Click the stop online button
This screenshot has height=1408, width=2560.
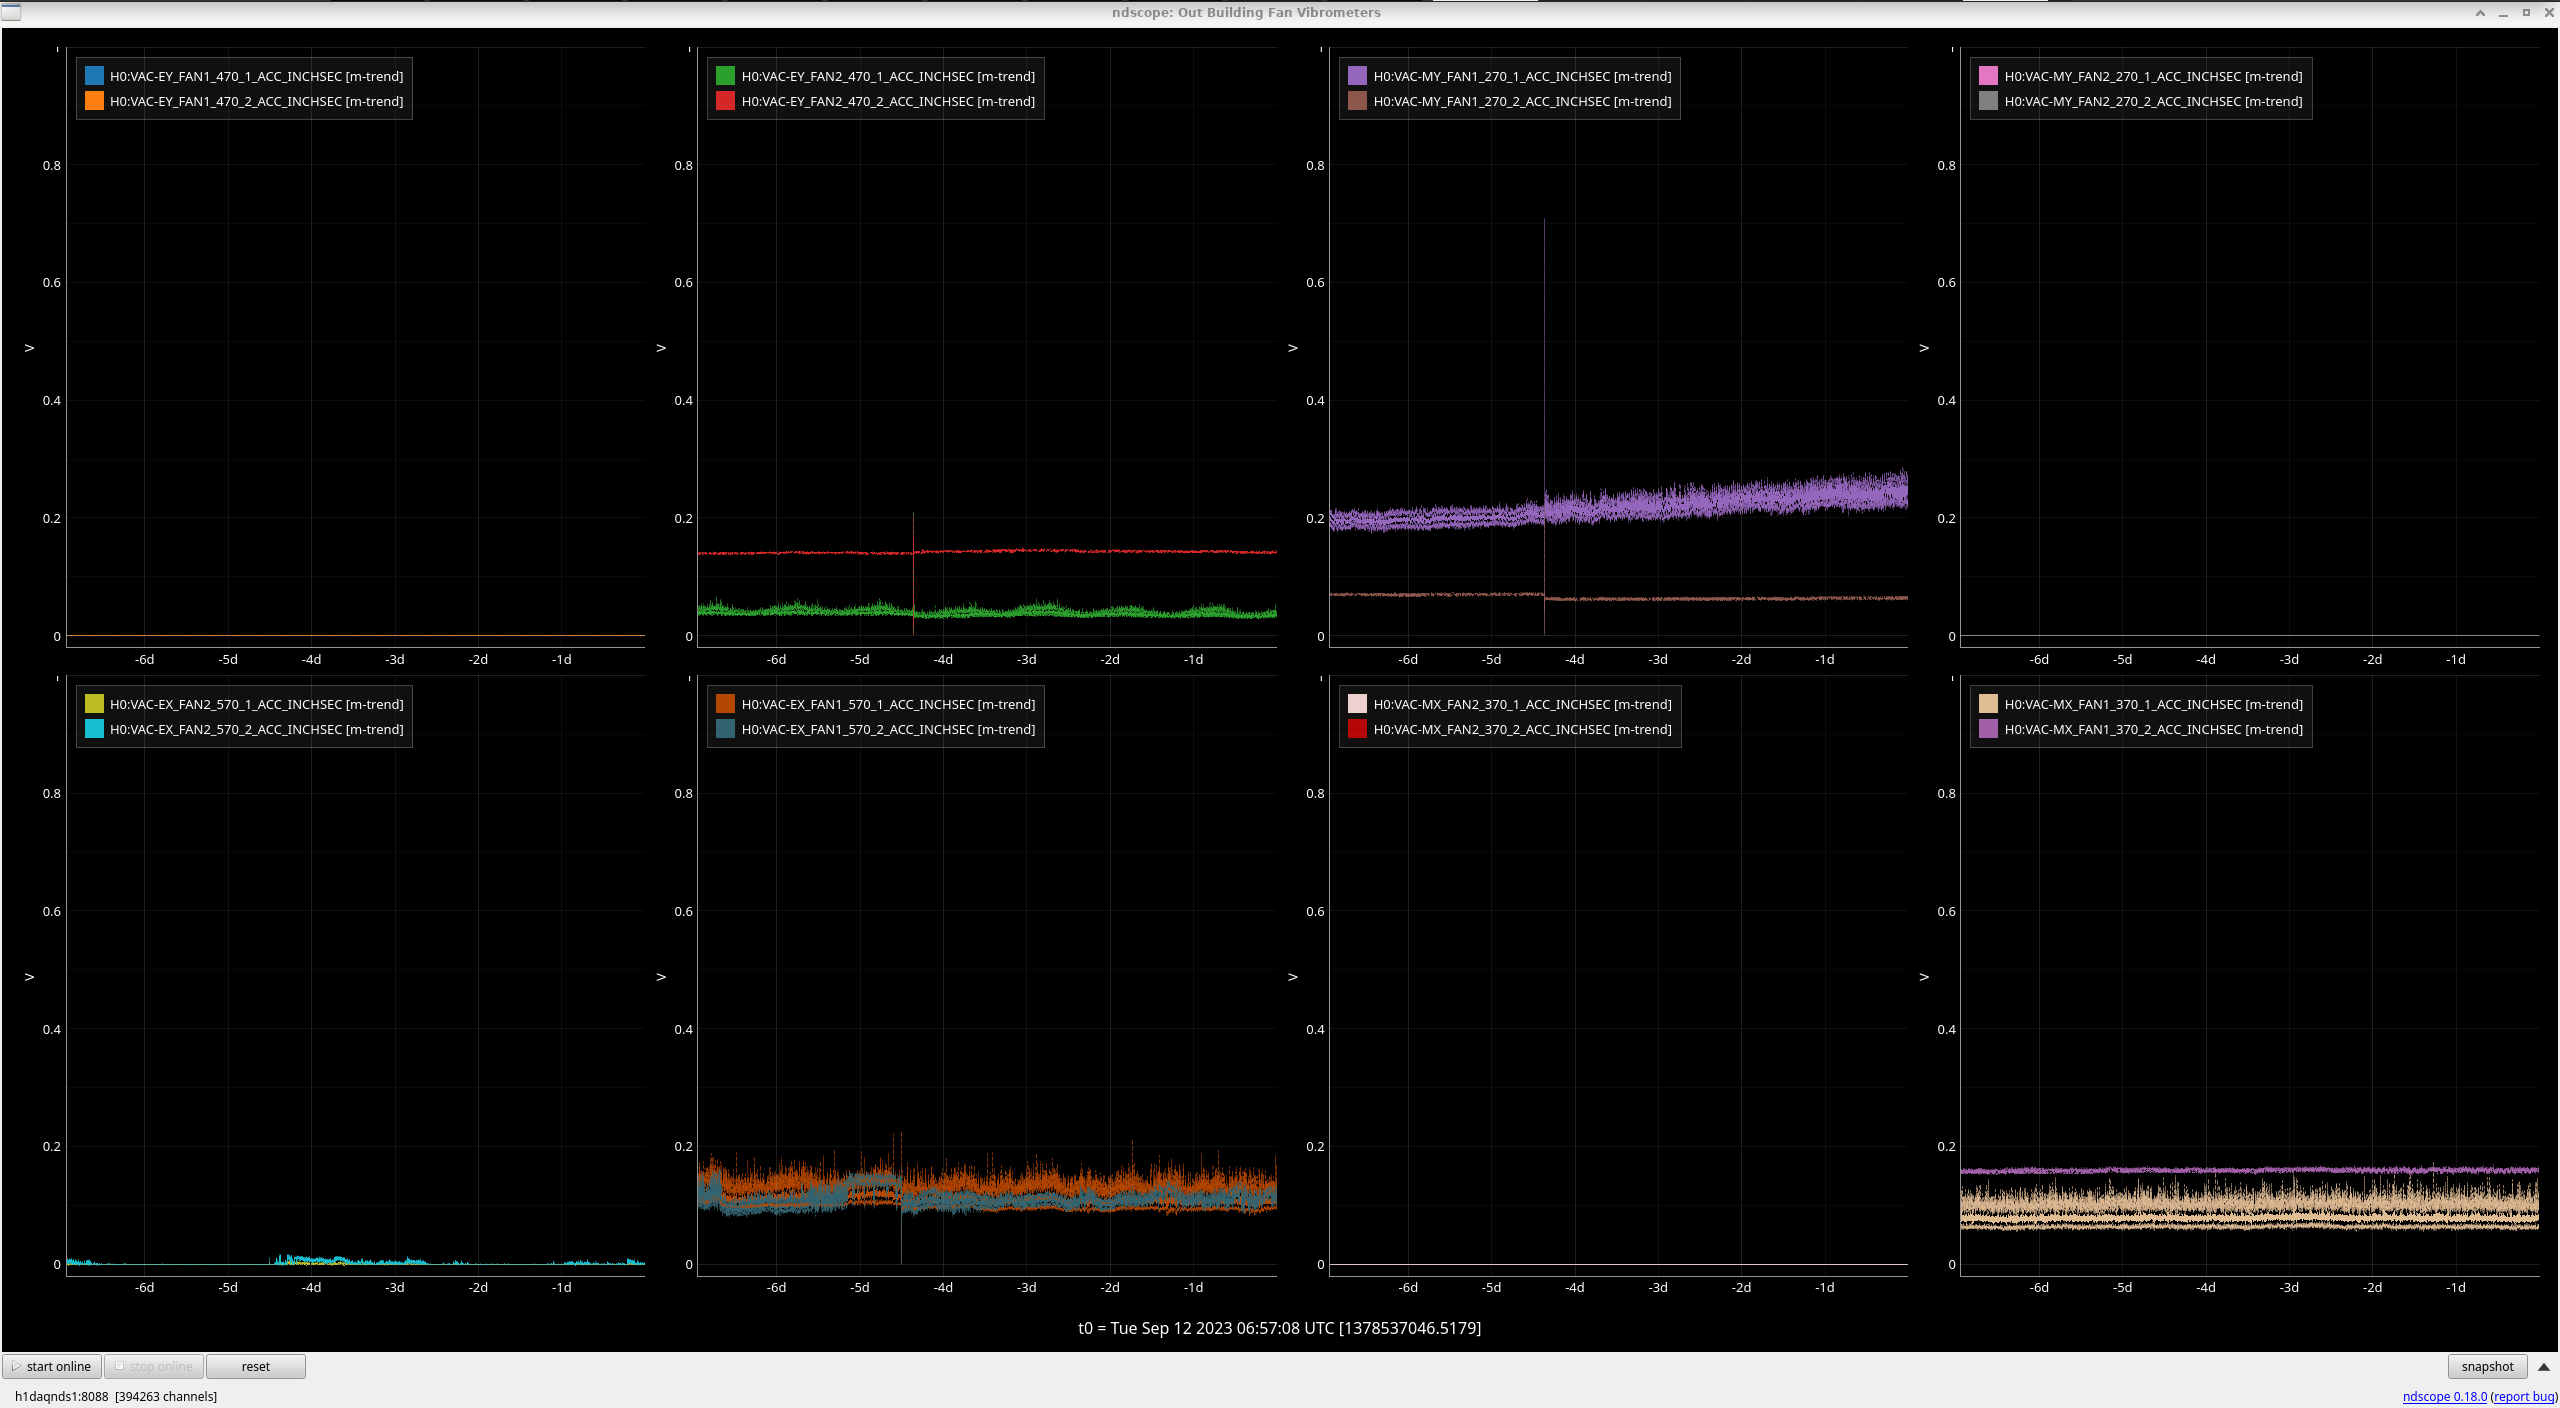click(154, 1366)
